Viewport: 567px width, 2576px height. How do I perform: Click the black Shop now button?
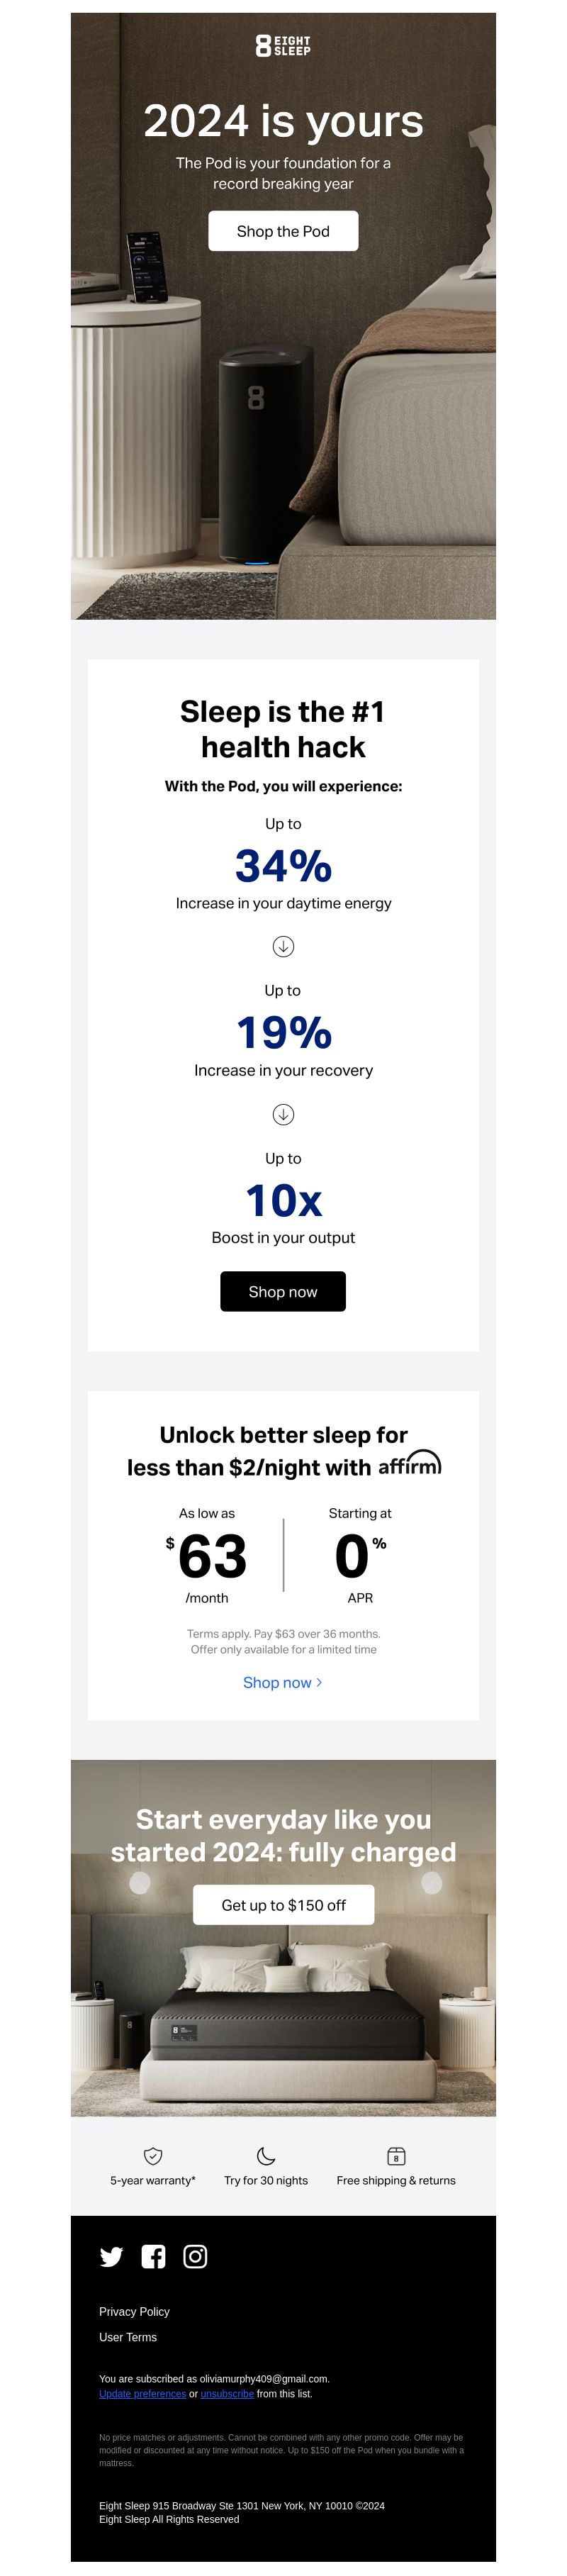pos(283,1291)
